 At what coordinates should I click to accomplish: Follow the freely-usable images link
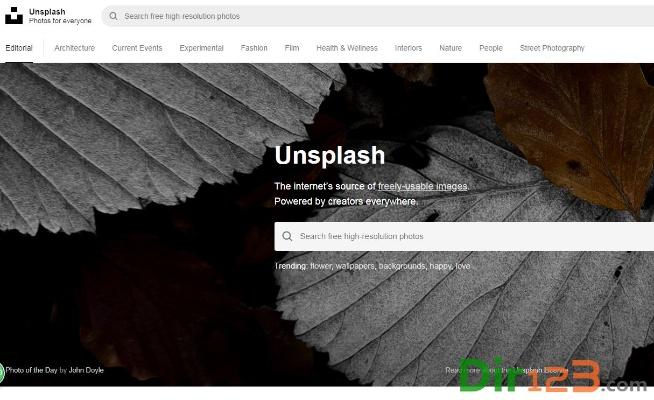click(423, 186)
